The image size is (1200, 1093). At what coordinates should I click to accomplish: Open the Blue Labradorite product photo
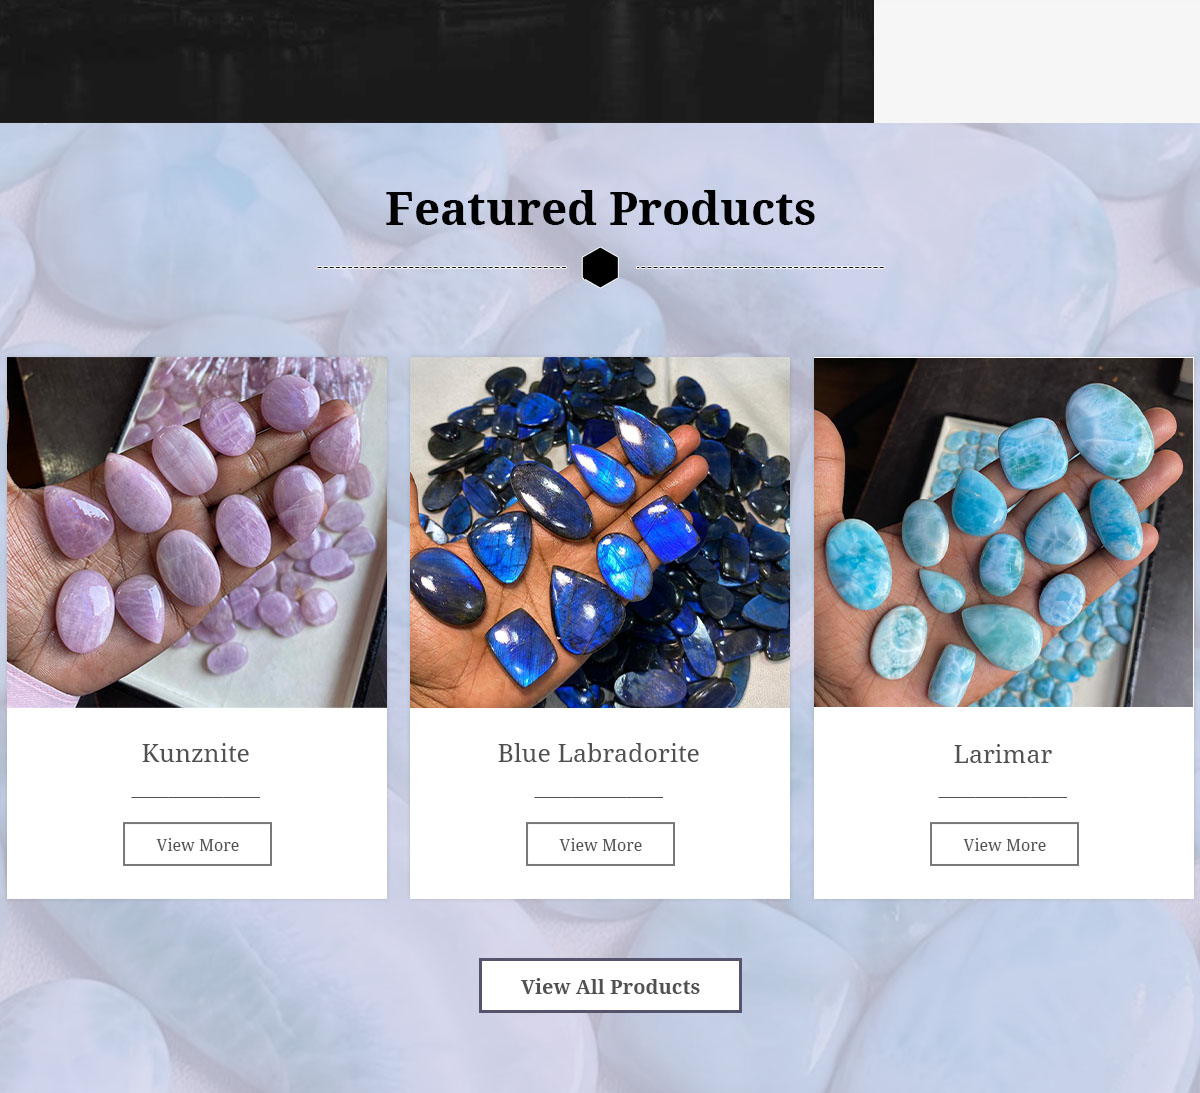[x=600, y=532]
